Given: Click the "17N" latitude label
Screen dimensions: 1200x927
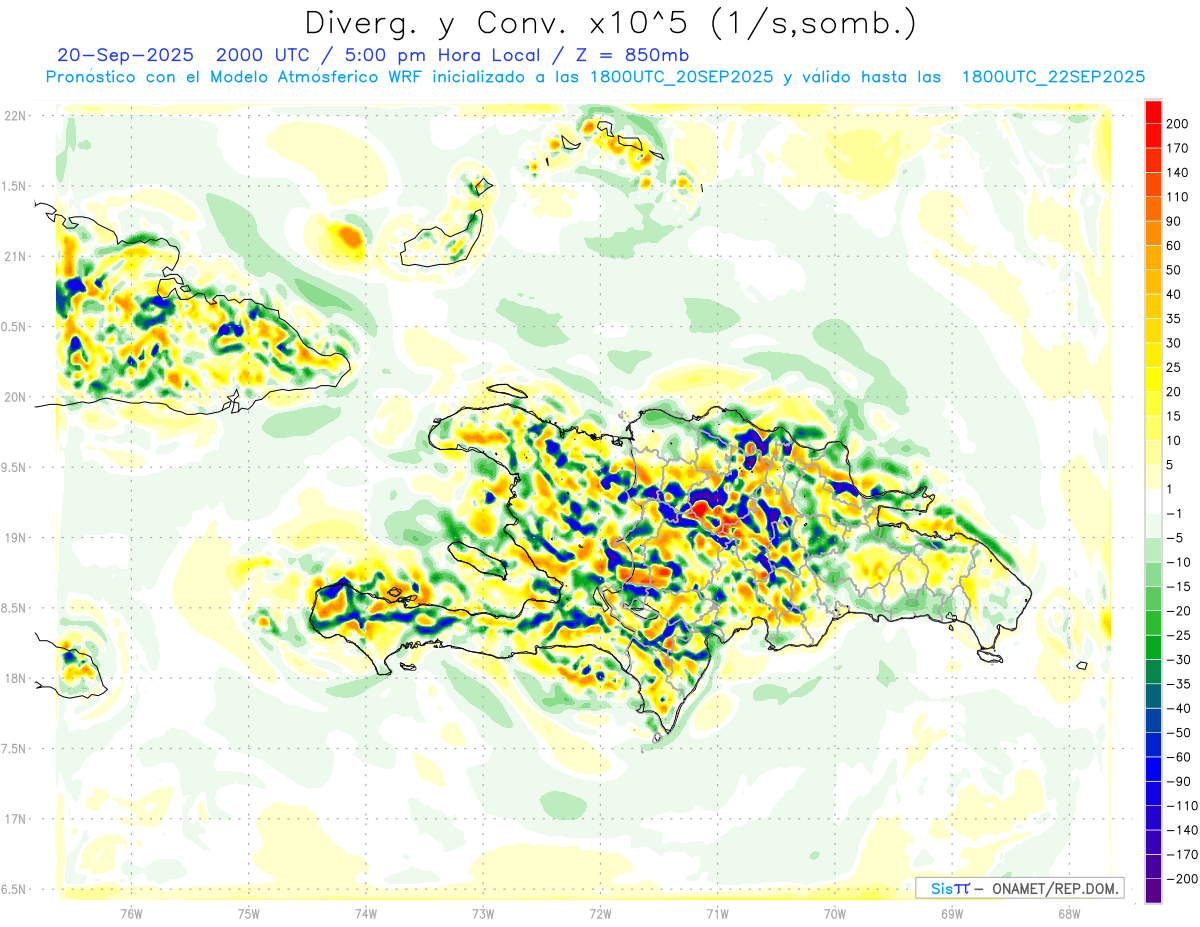Looking at the screenshot, I should click(15, 819).
